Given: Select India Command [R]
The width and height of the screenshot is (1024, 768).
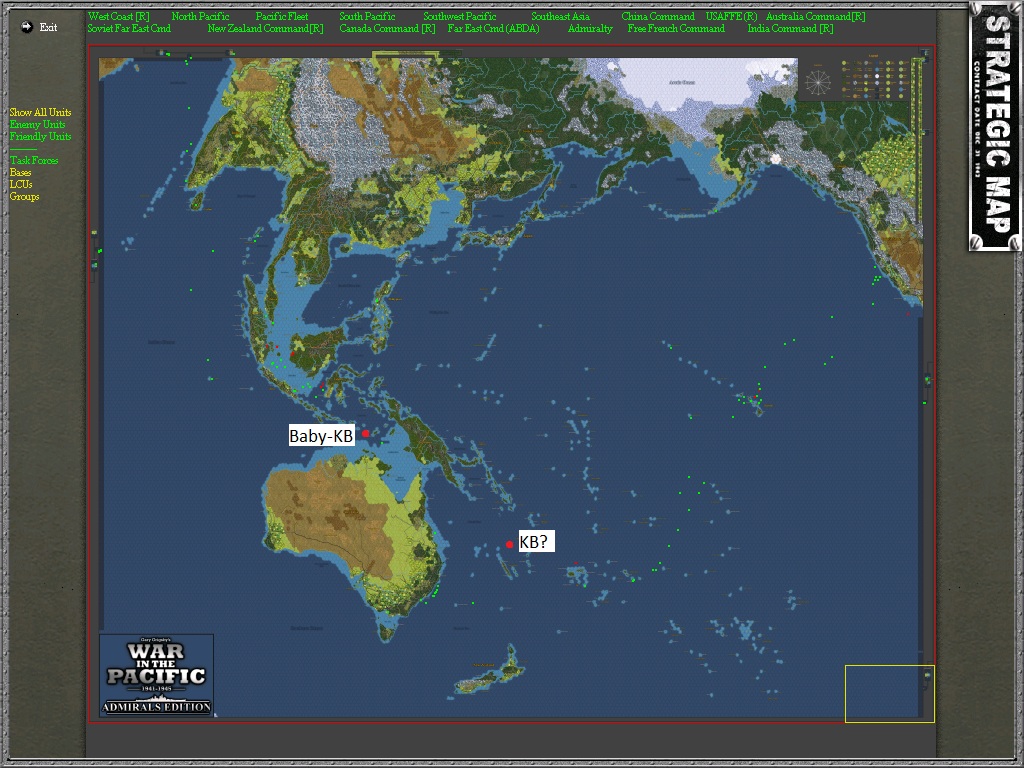Looking at the screenshot, I should [790, 29].
